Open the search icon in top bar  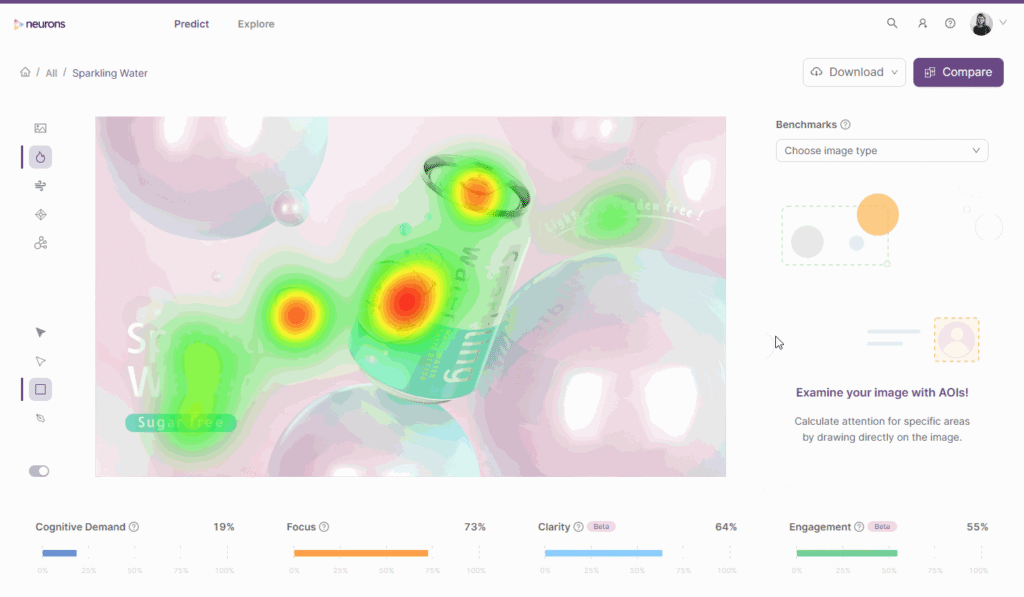point(891,22)
